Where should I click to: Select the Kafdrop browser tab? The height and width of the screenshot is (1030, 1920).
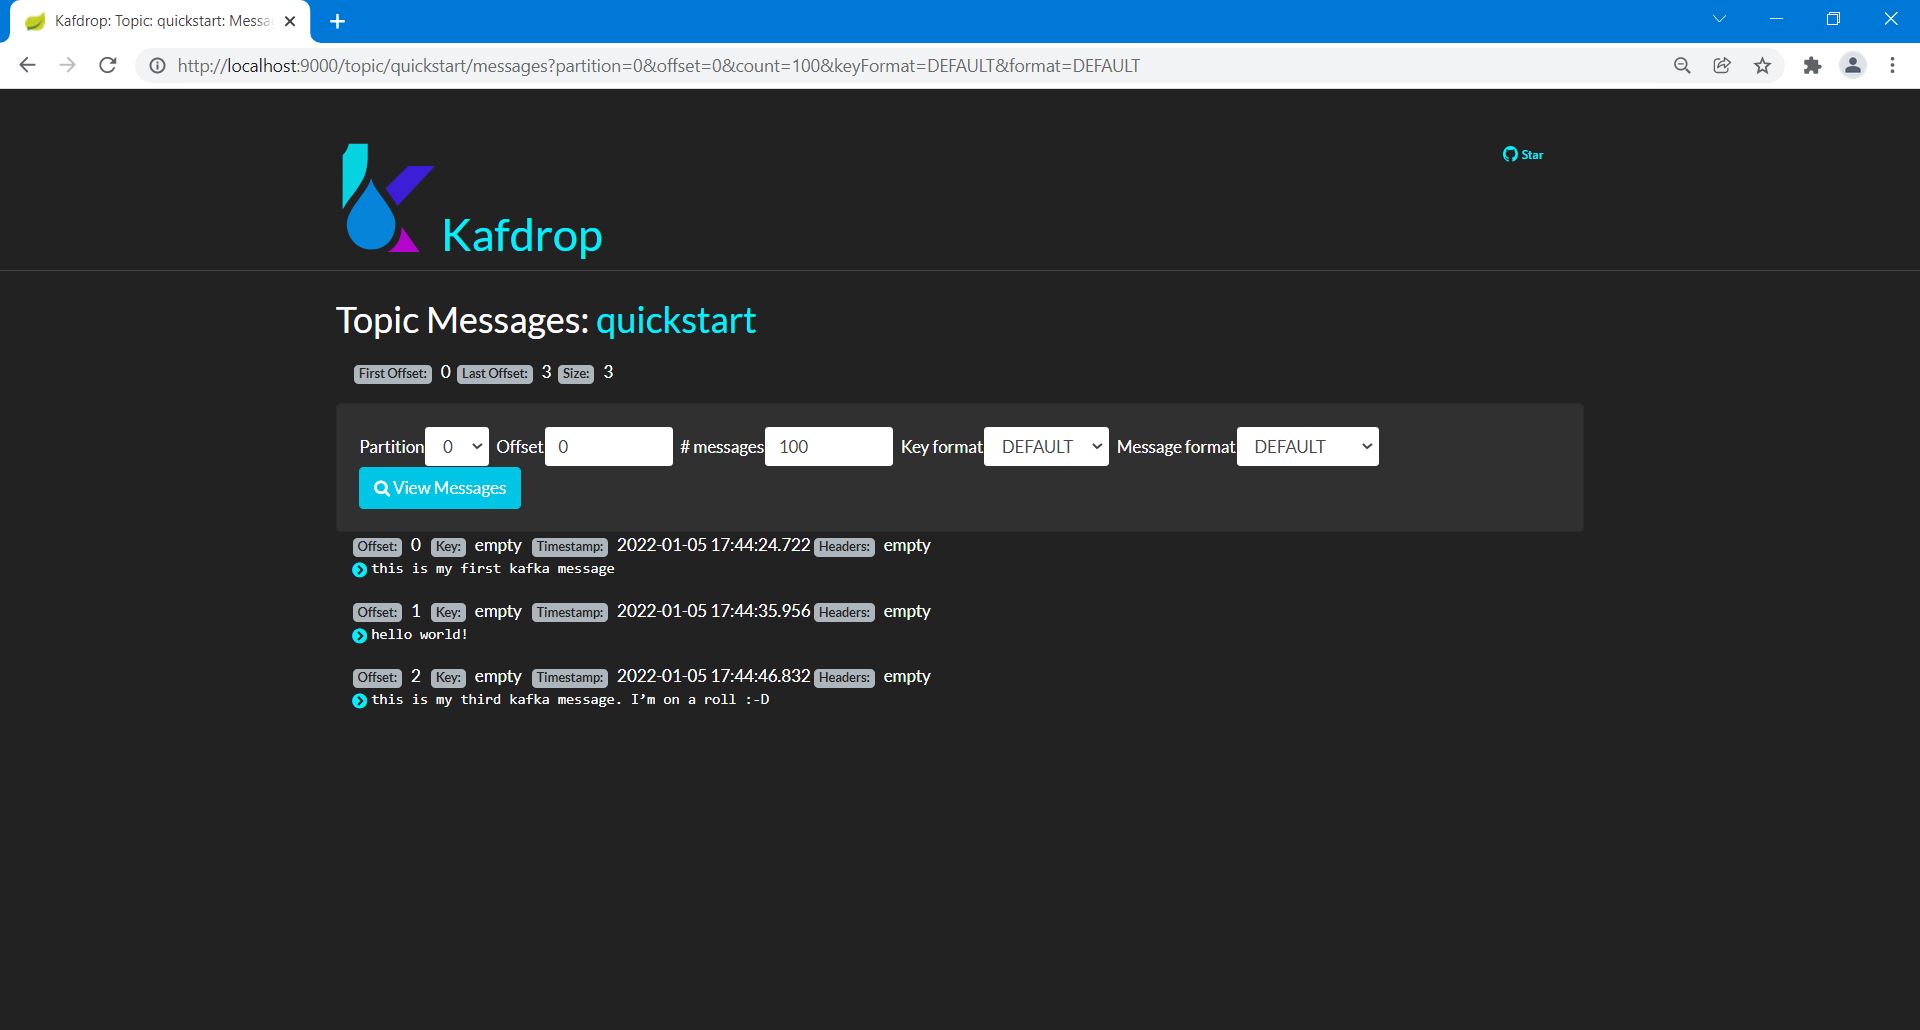(160, 21)
